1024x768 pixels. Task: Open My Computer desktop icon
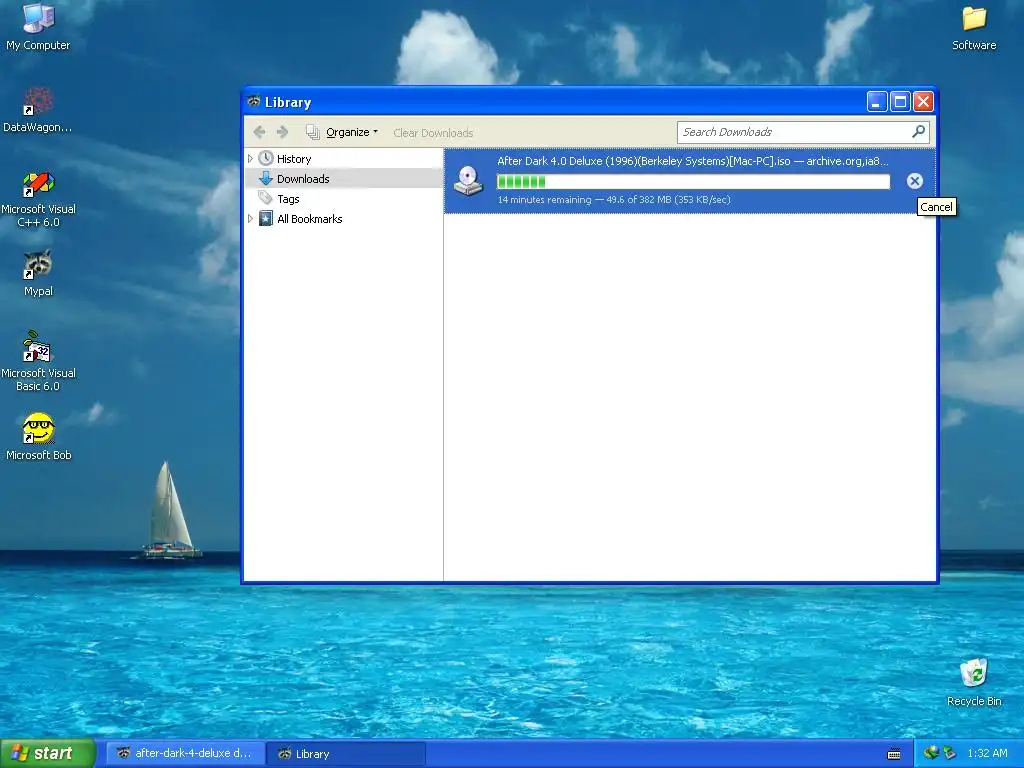pyautogui.click(x=38, y=27)
